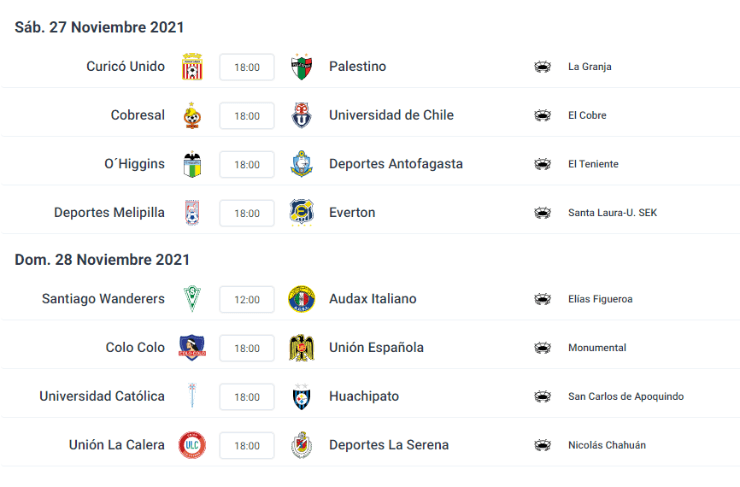Viewport: 740px width, 487px height.
Task: Open the Deportes Antofagasta team link
Action: point(396,164)
